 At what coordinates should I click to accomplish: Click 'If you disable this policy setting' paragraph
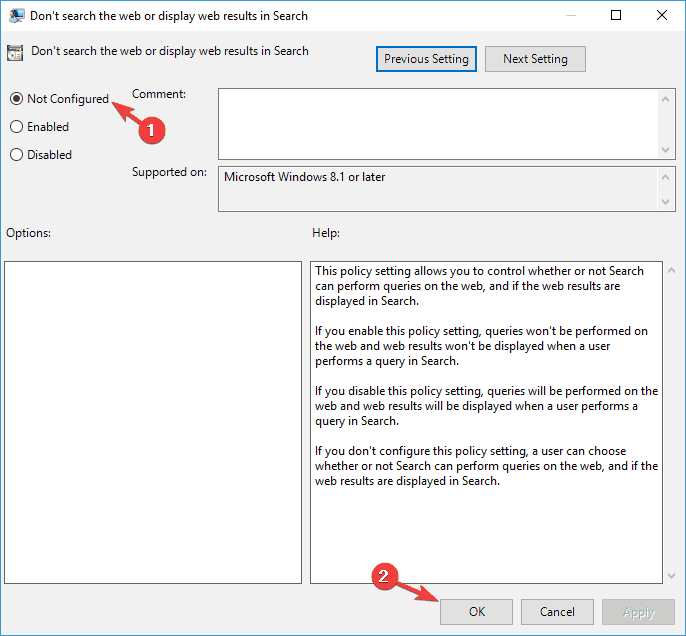point(486,406)
